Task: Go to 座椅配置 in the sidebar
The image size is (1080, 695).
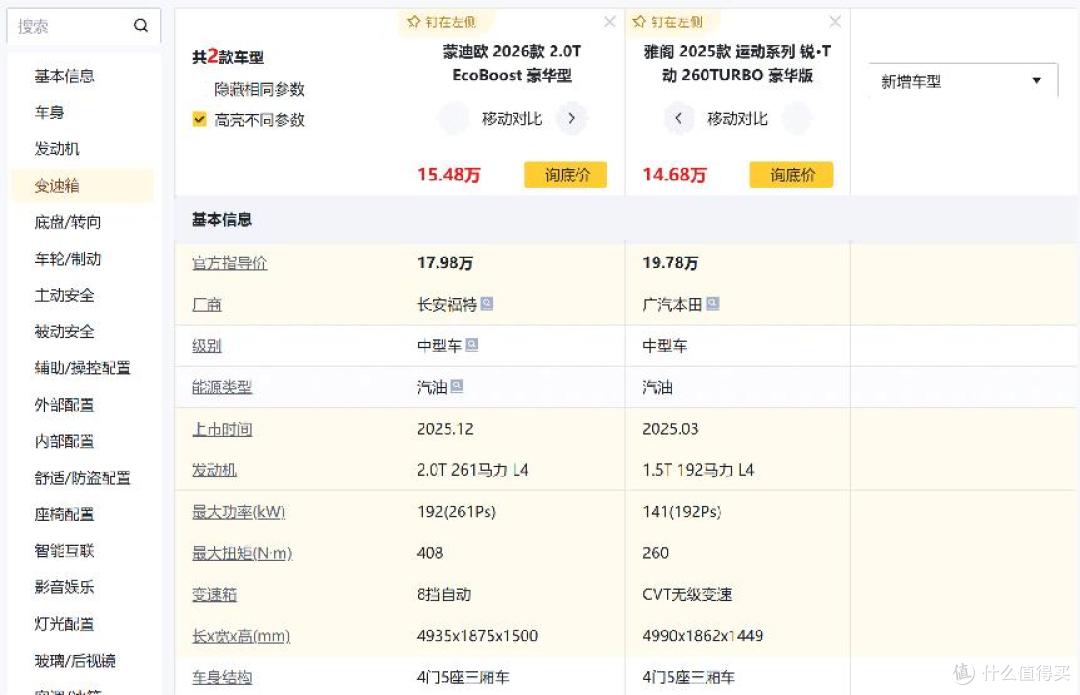Action: [x=64, y=514]
